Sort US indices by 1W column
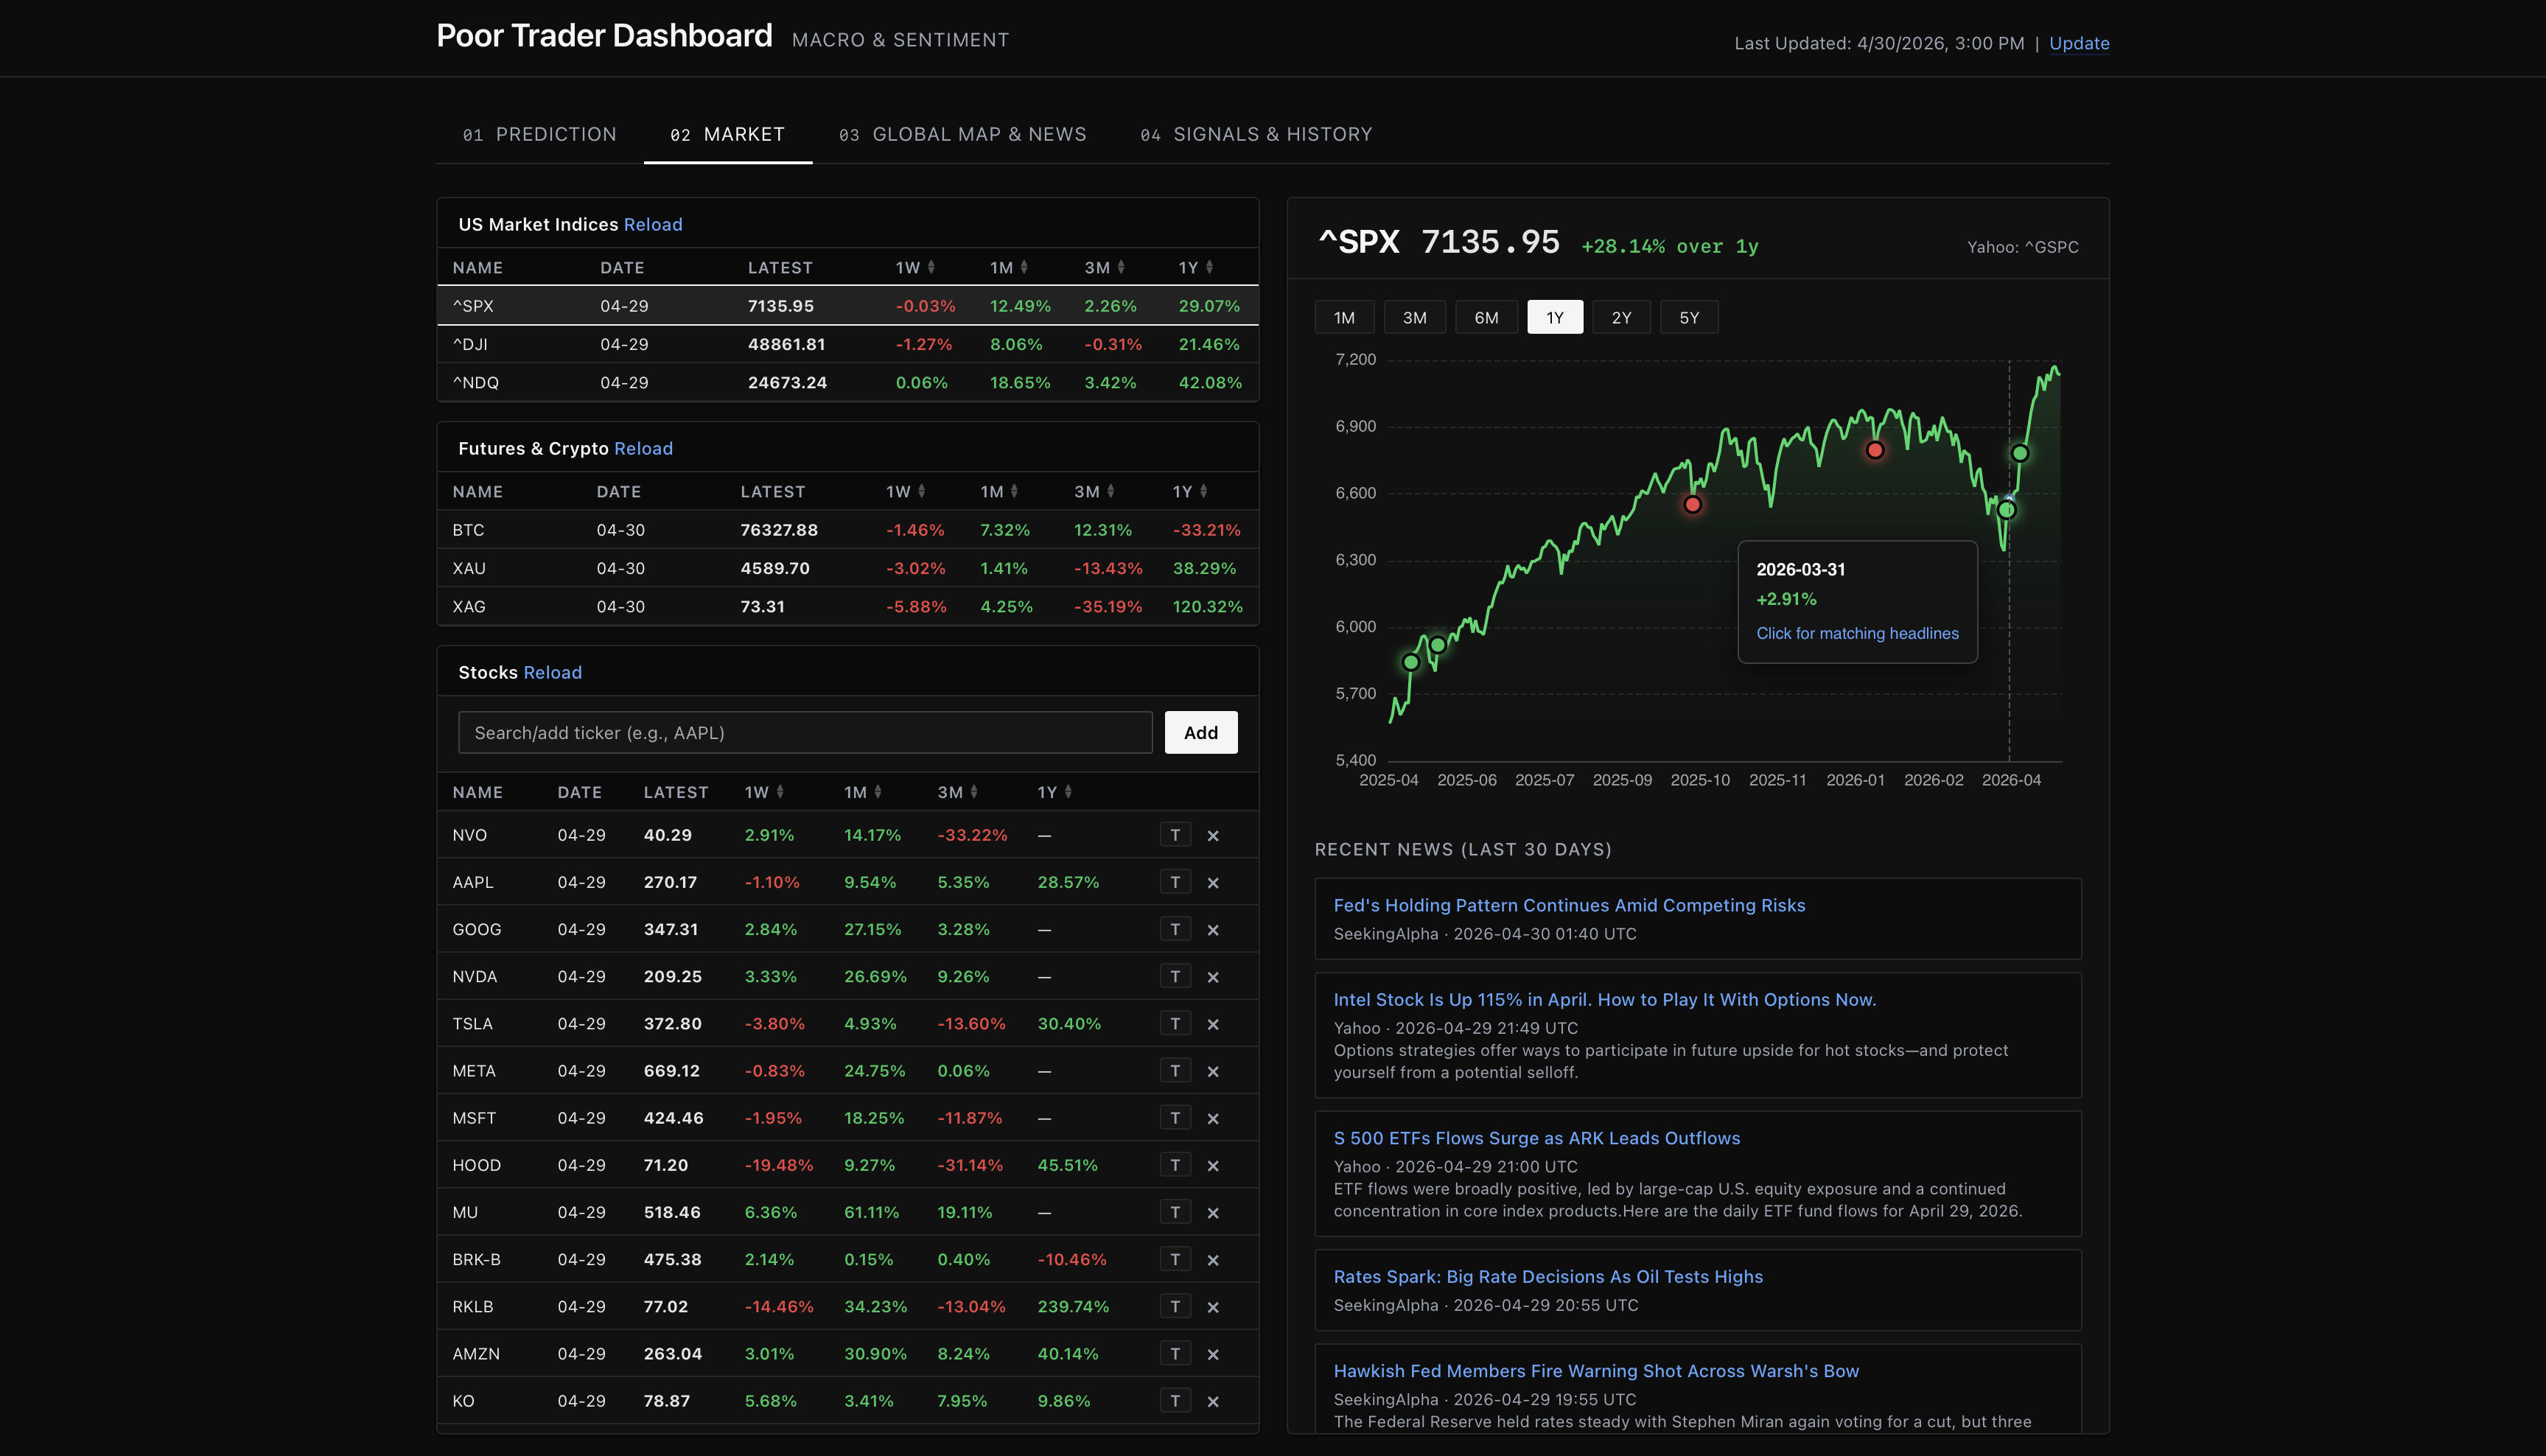Viewport: 2546px width, 1456px height. click(x=915, y=267)
